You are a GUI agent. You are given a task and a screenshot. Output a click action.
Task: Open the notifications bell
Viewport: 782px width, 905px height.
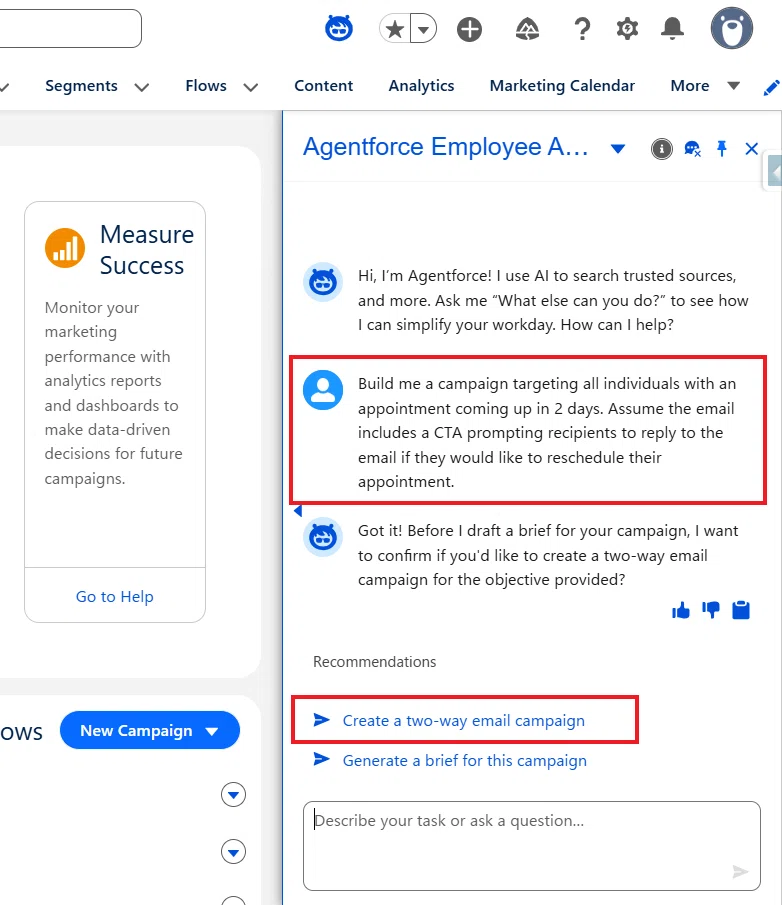pyautogui.click(x=672, y=28)
